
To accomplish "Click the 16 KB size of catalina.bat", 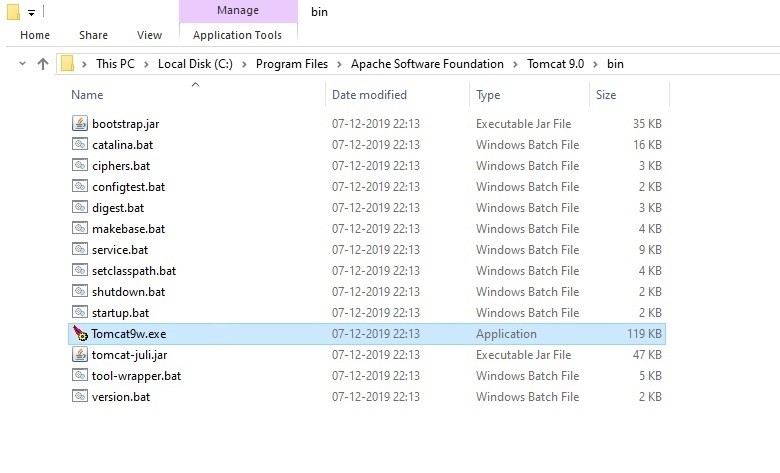I will [x=647, y=145].
